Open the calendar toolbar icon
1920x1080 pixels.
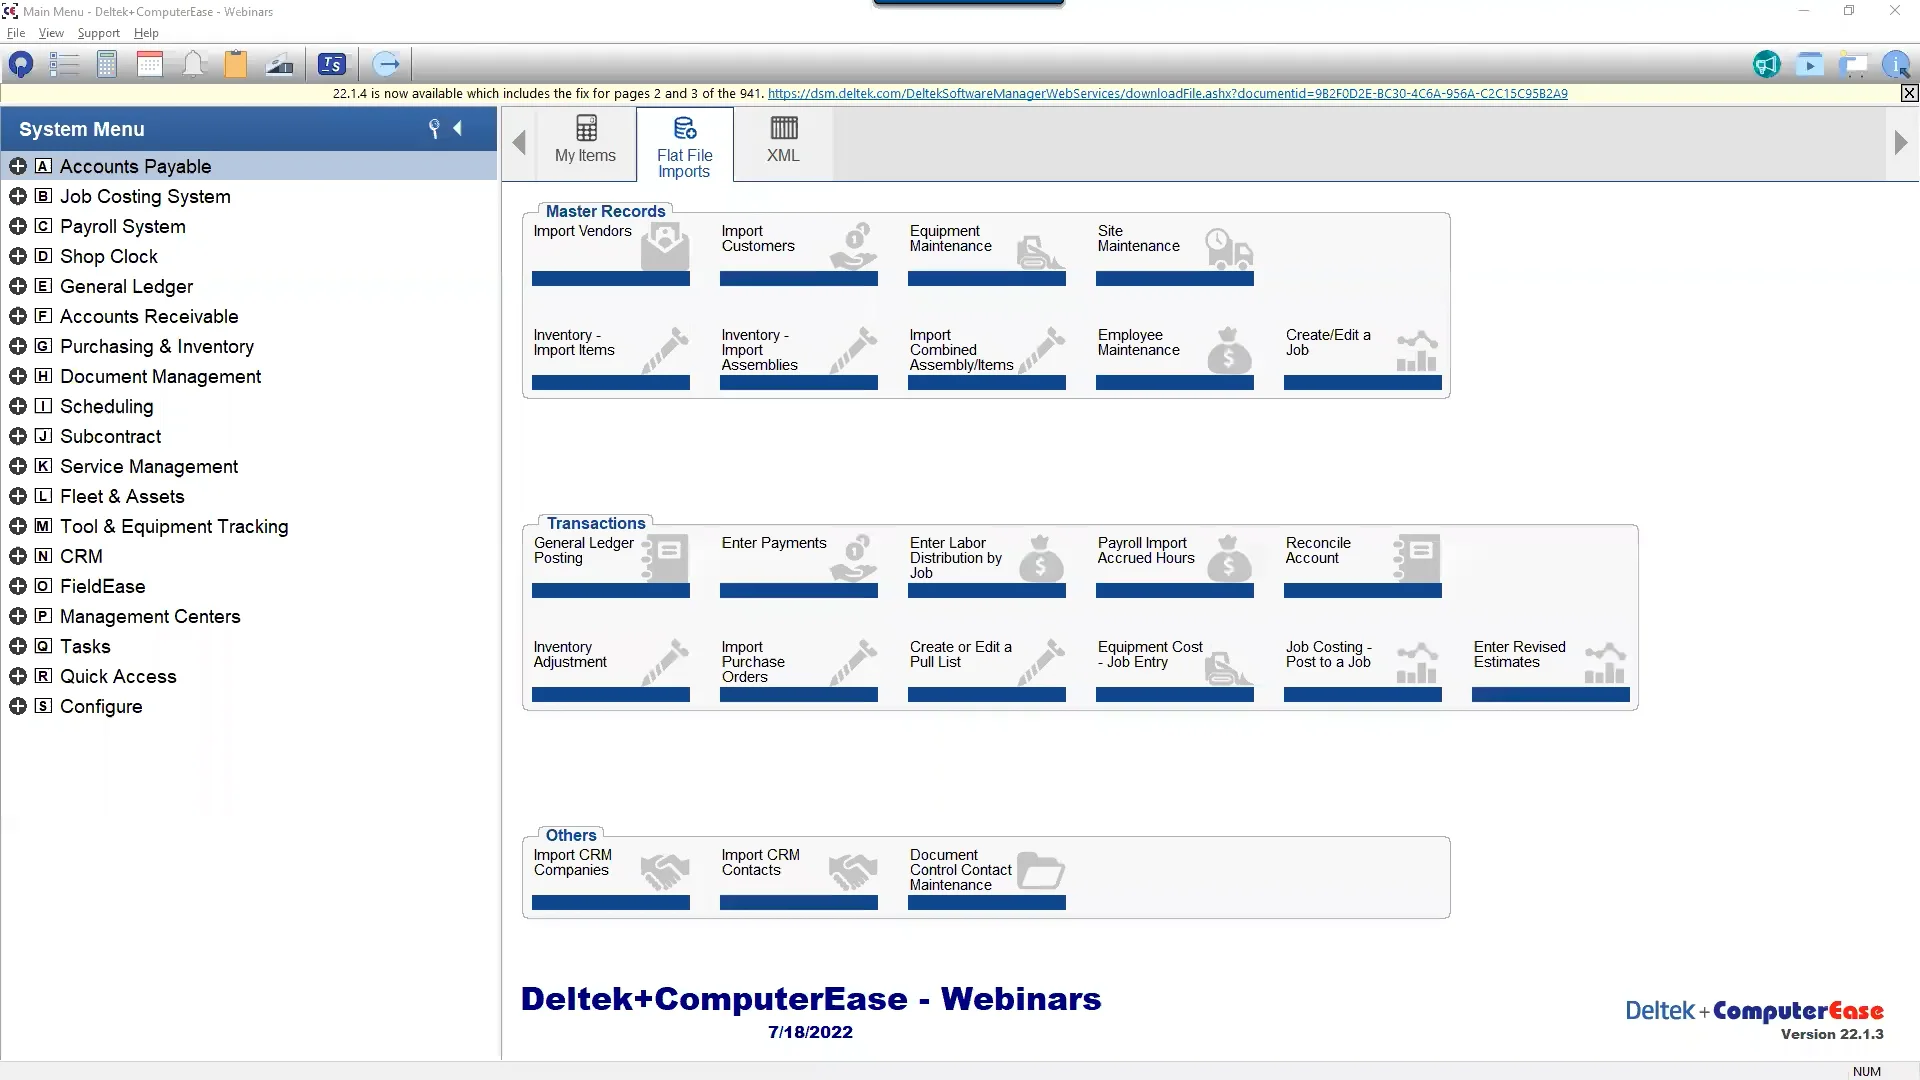coord(149,63)
